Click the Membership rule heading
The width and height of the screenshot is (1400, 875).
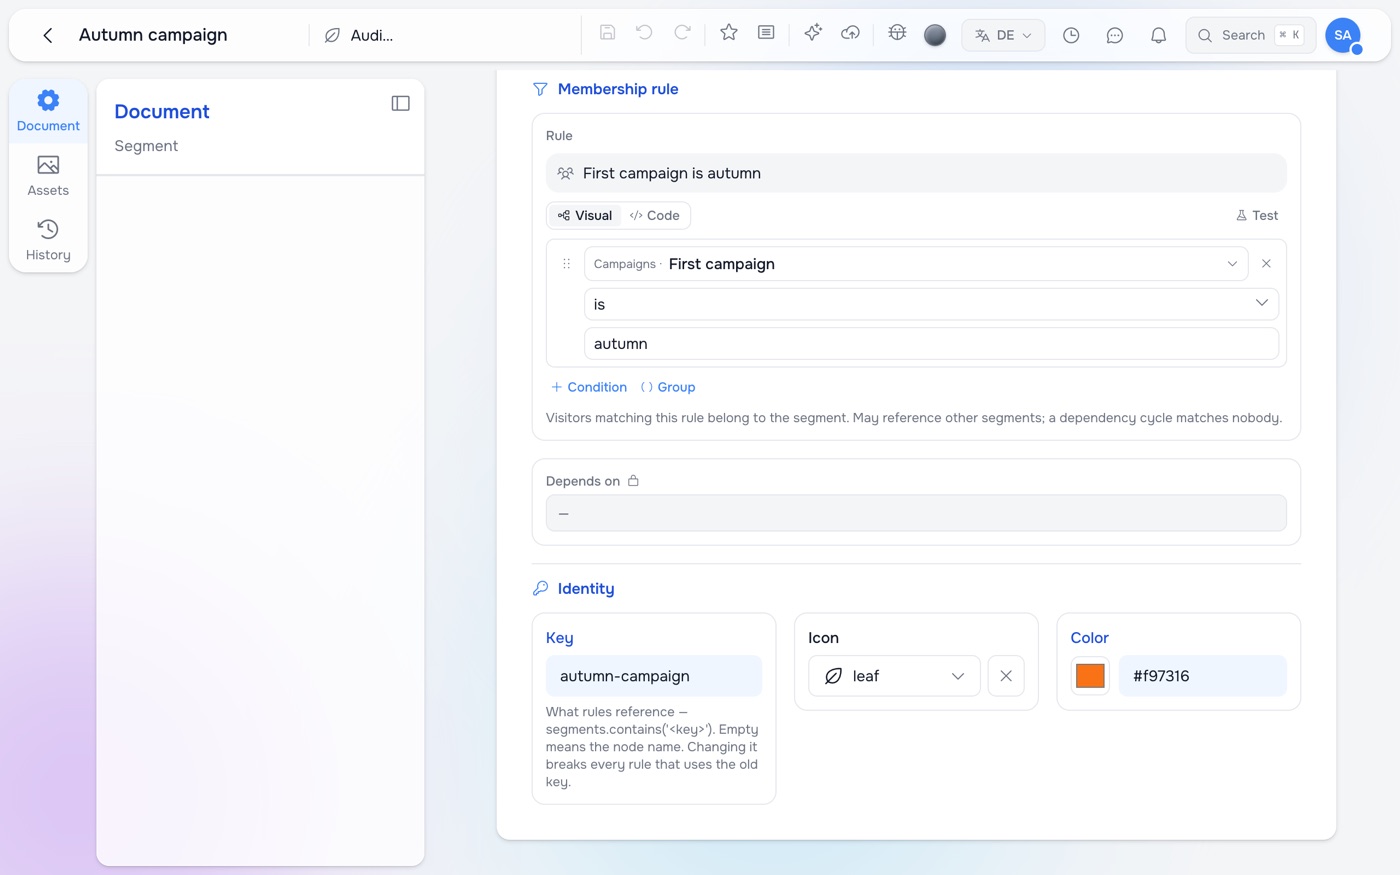pyautogui.click(x=618, y=89)
